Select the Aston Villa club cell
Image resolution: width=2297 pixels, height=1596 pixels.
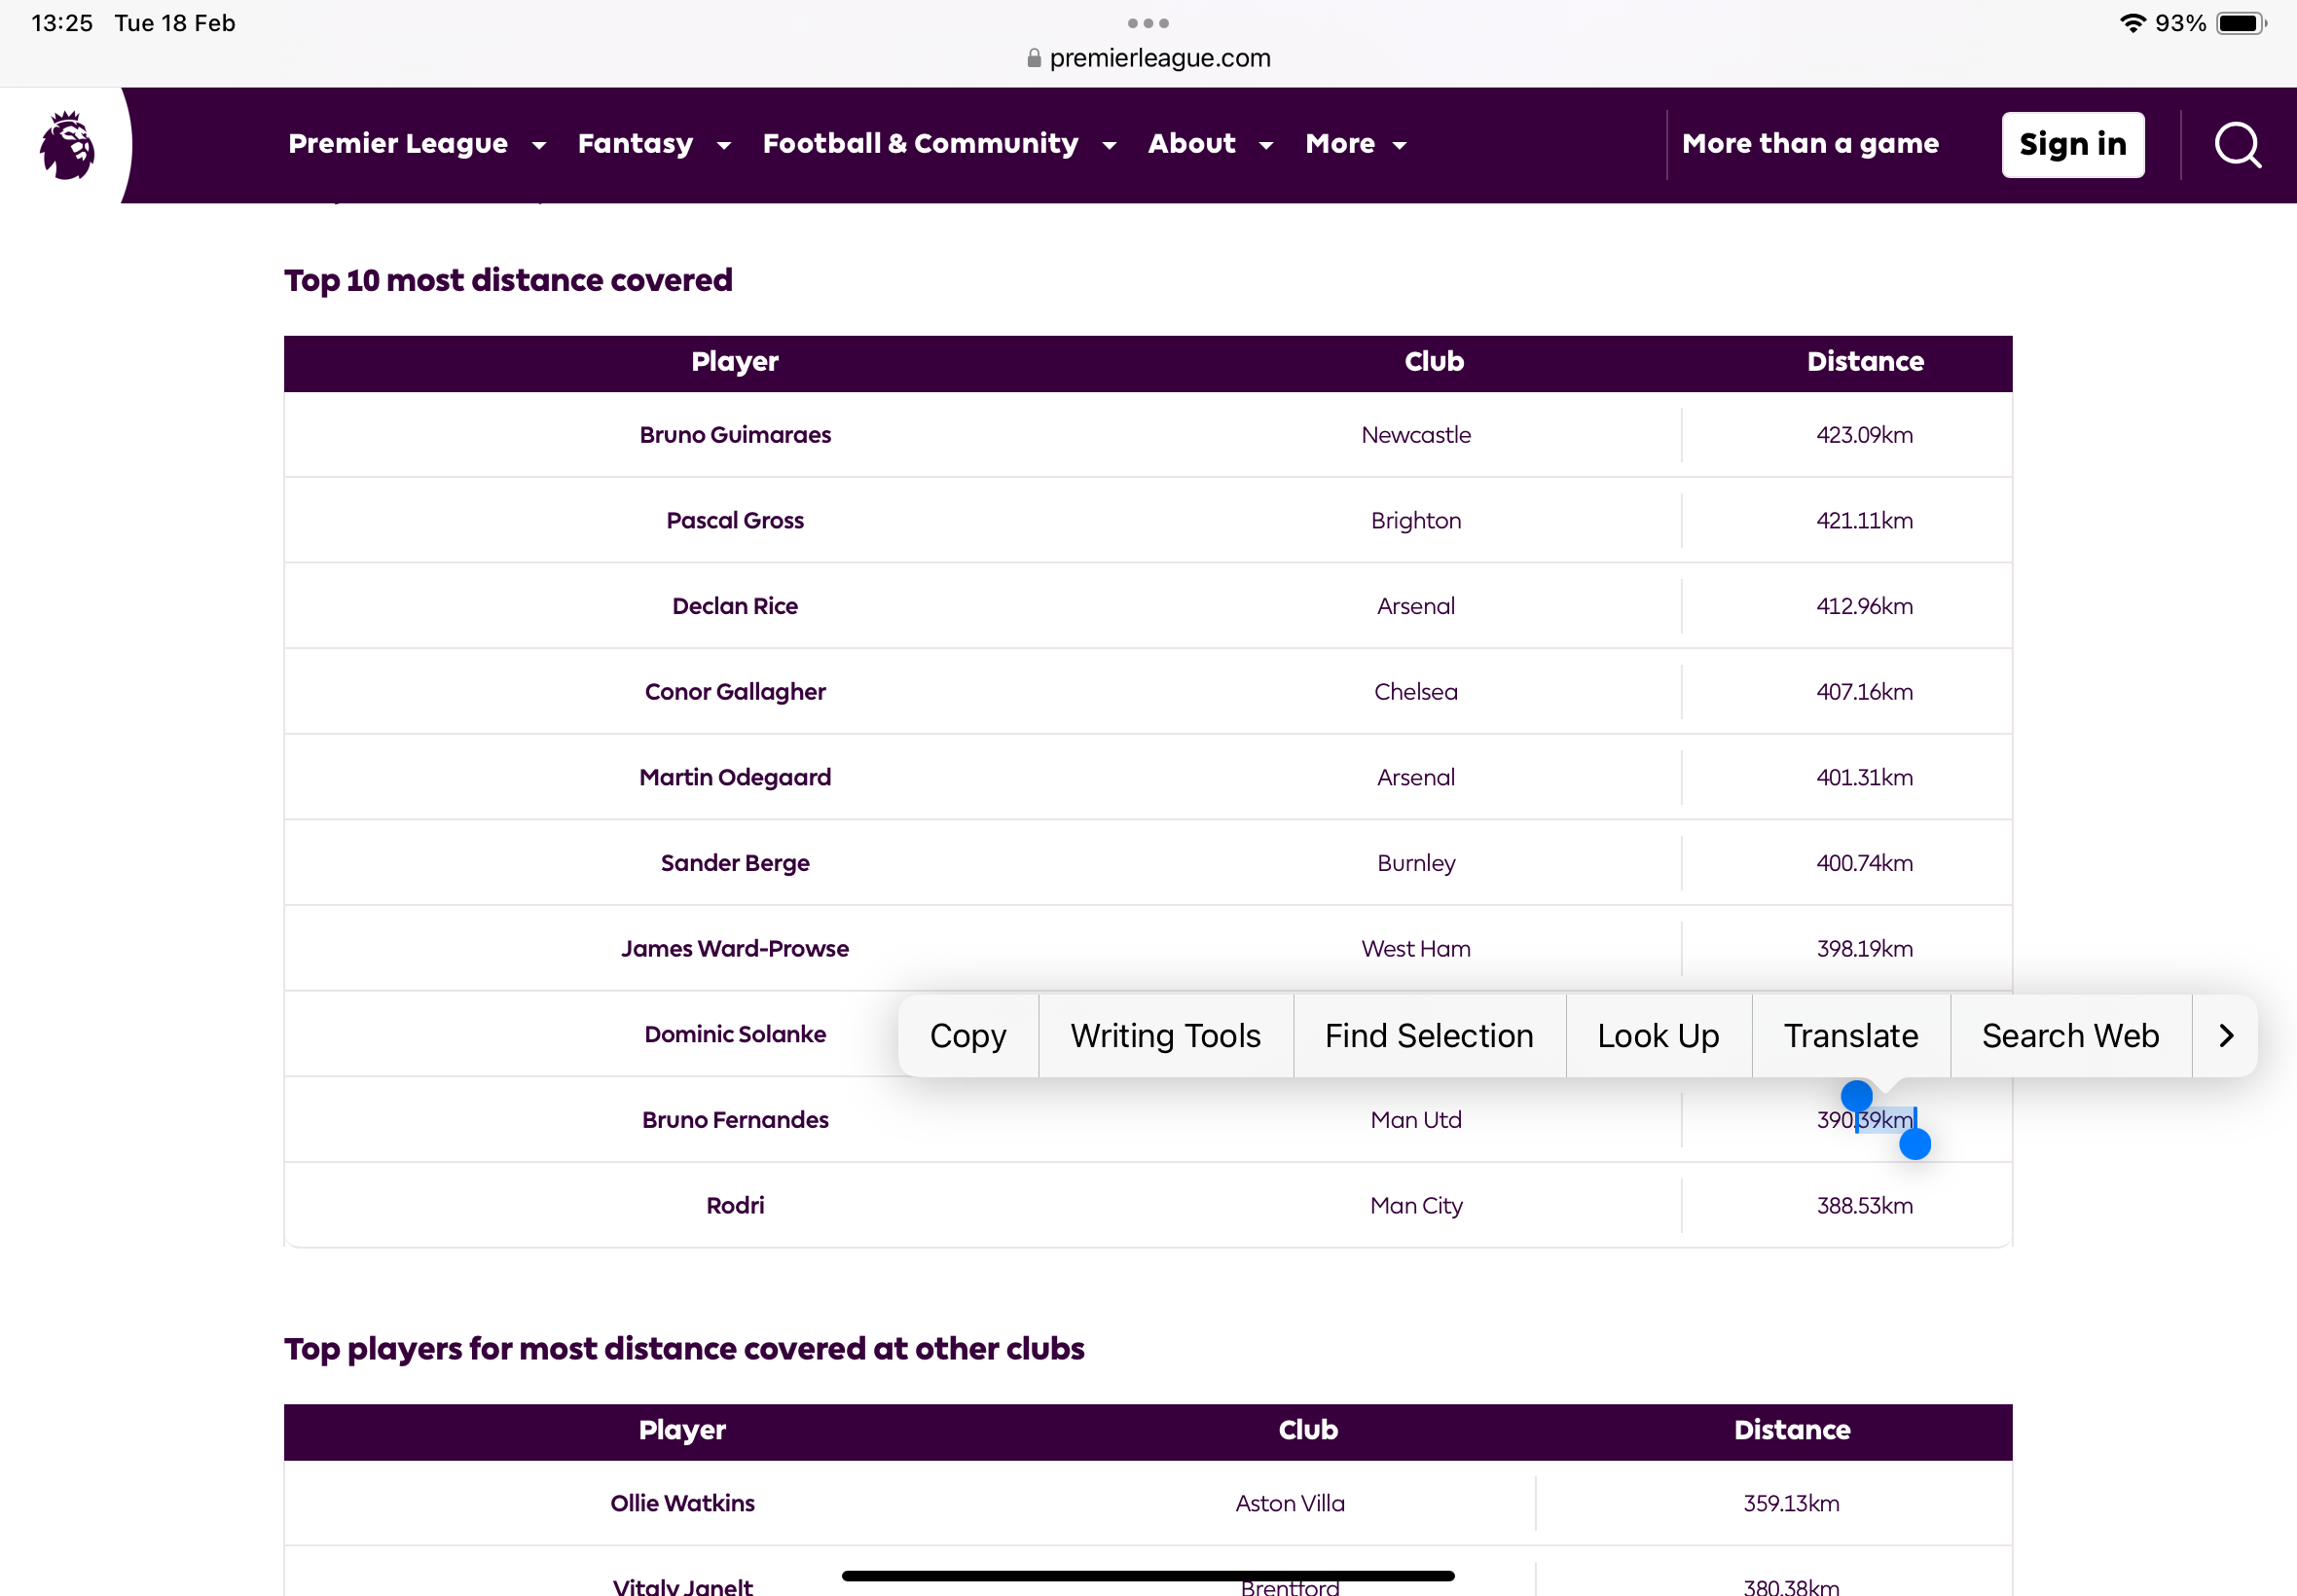coord(1290,1503)
